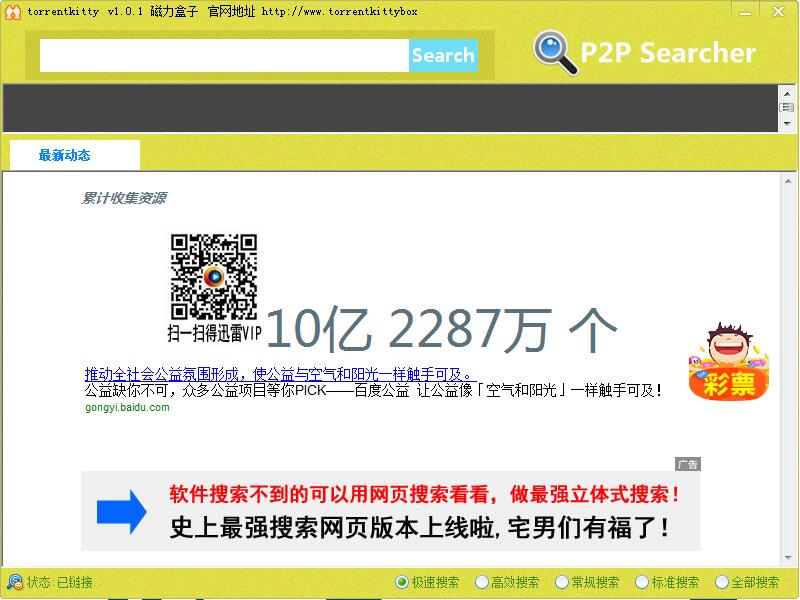Image resolution: width=800 pixels, height=600 pixels.
Task: Click the Search button
Action: click(x=443, y=55)
